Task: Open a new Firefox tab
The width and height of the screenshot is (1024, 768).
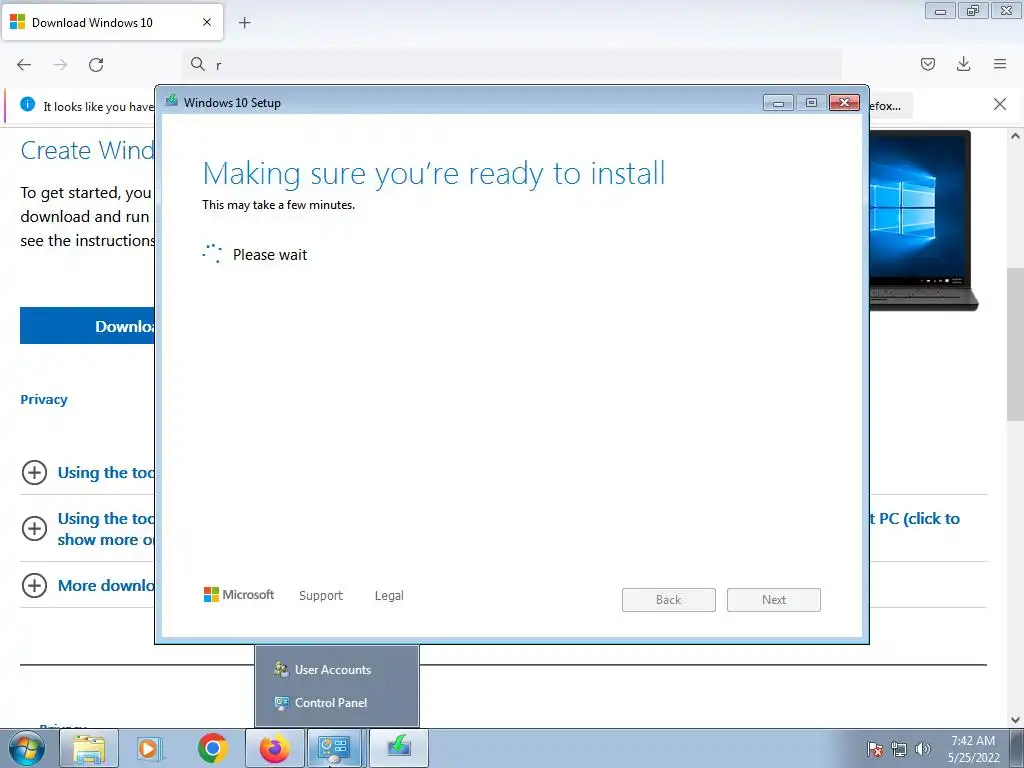Action: pos(244,23)
